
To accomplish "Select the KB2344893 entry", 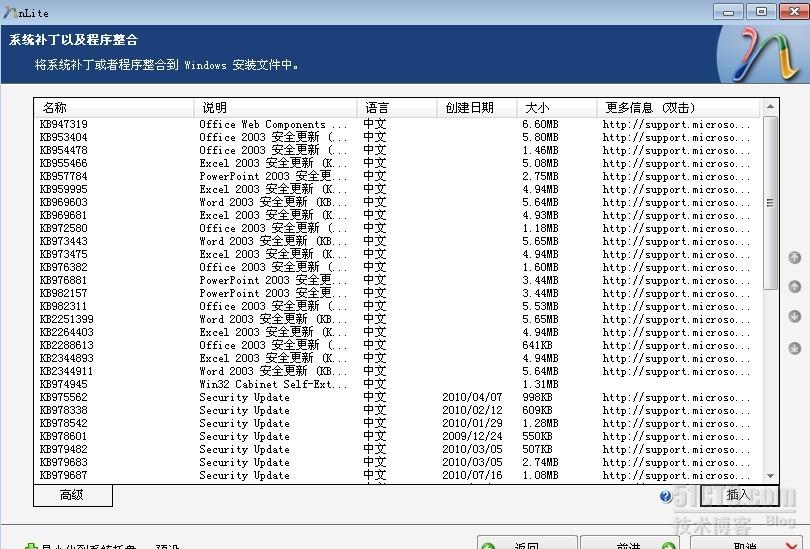I will [398, 358].
